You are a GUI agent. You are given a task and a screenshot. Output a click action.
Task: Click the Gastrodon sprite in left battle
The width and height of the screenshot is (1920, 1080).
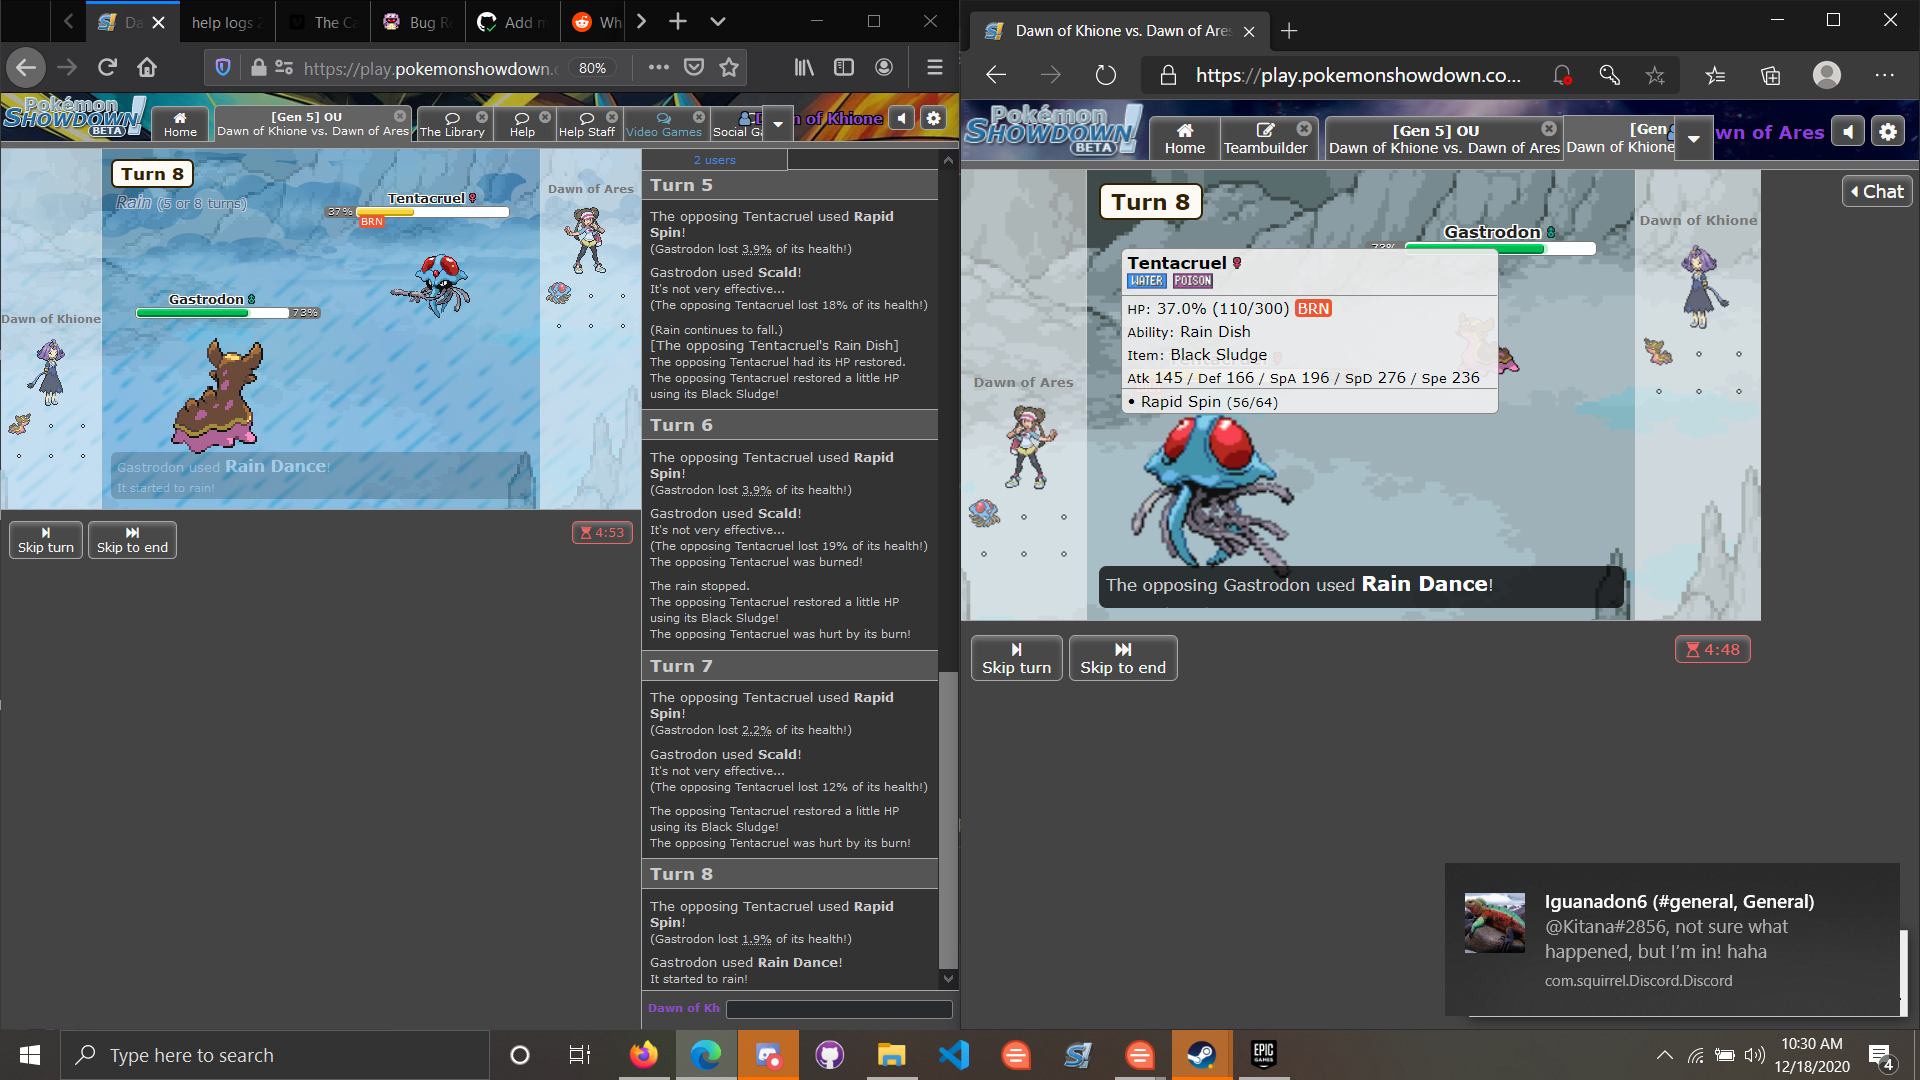[x=218, y=395]
